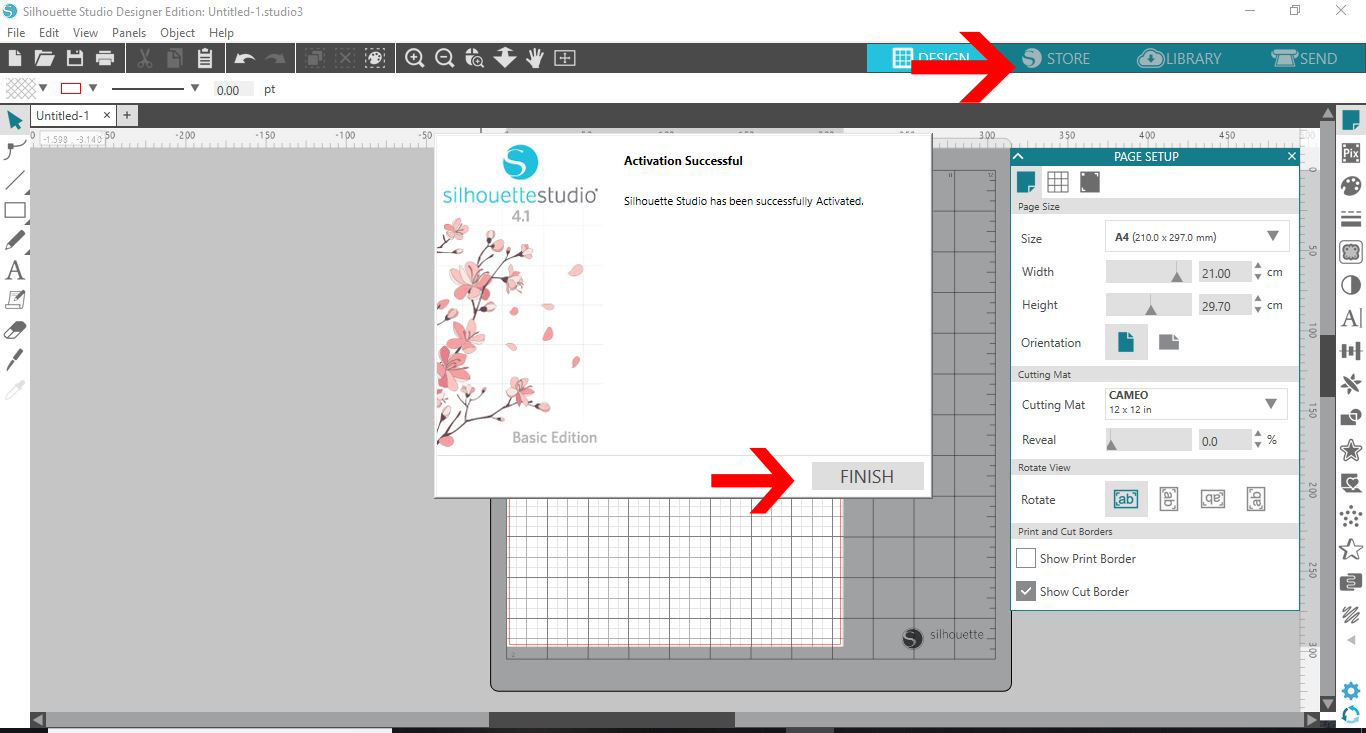Image resolution: width=1366 pixels, height=733 pixels.
Task: Open the Panels menu
Action: point(129,32)
